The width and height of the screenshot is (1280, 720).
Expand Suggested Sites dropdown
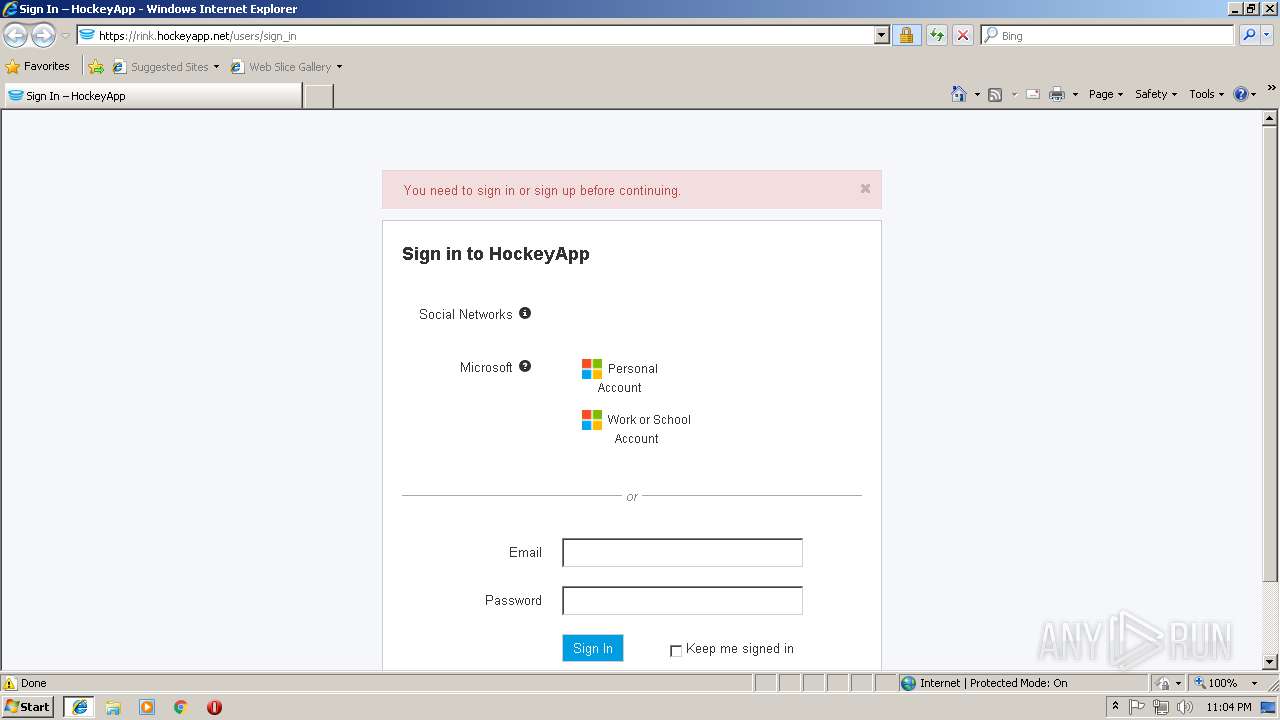216,67
